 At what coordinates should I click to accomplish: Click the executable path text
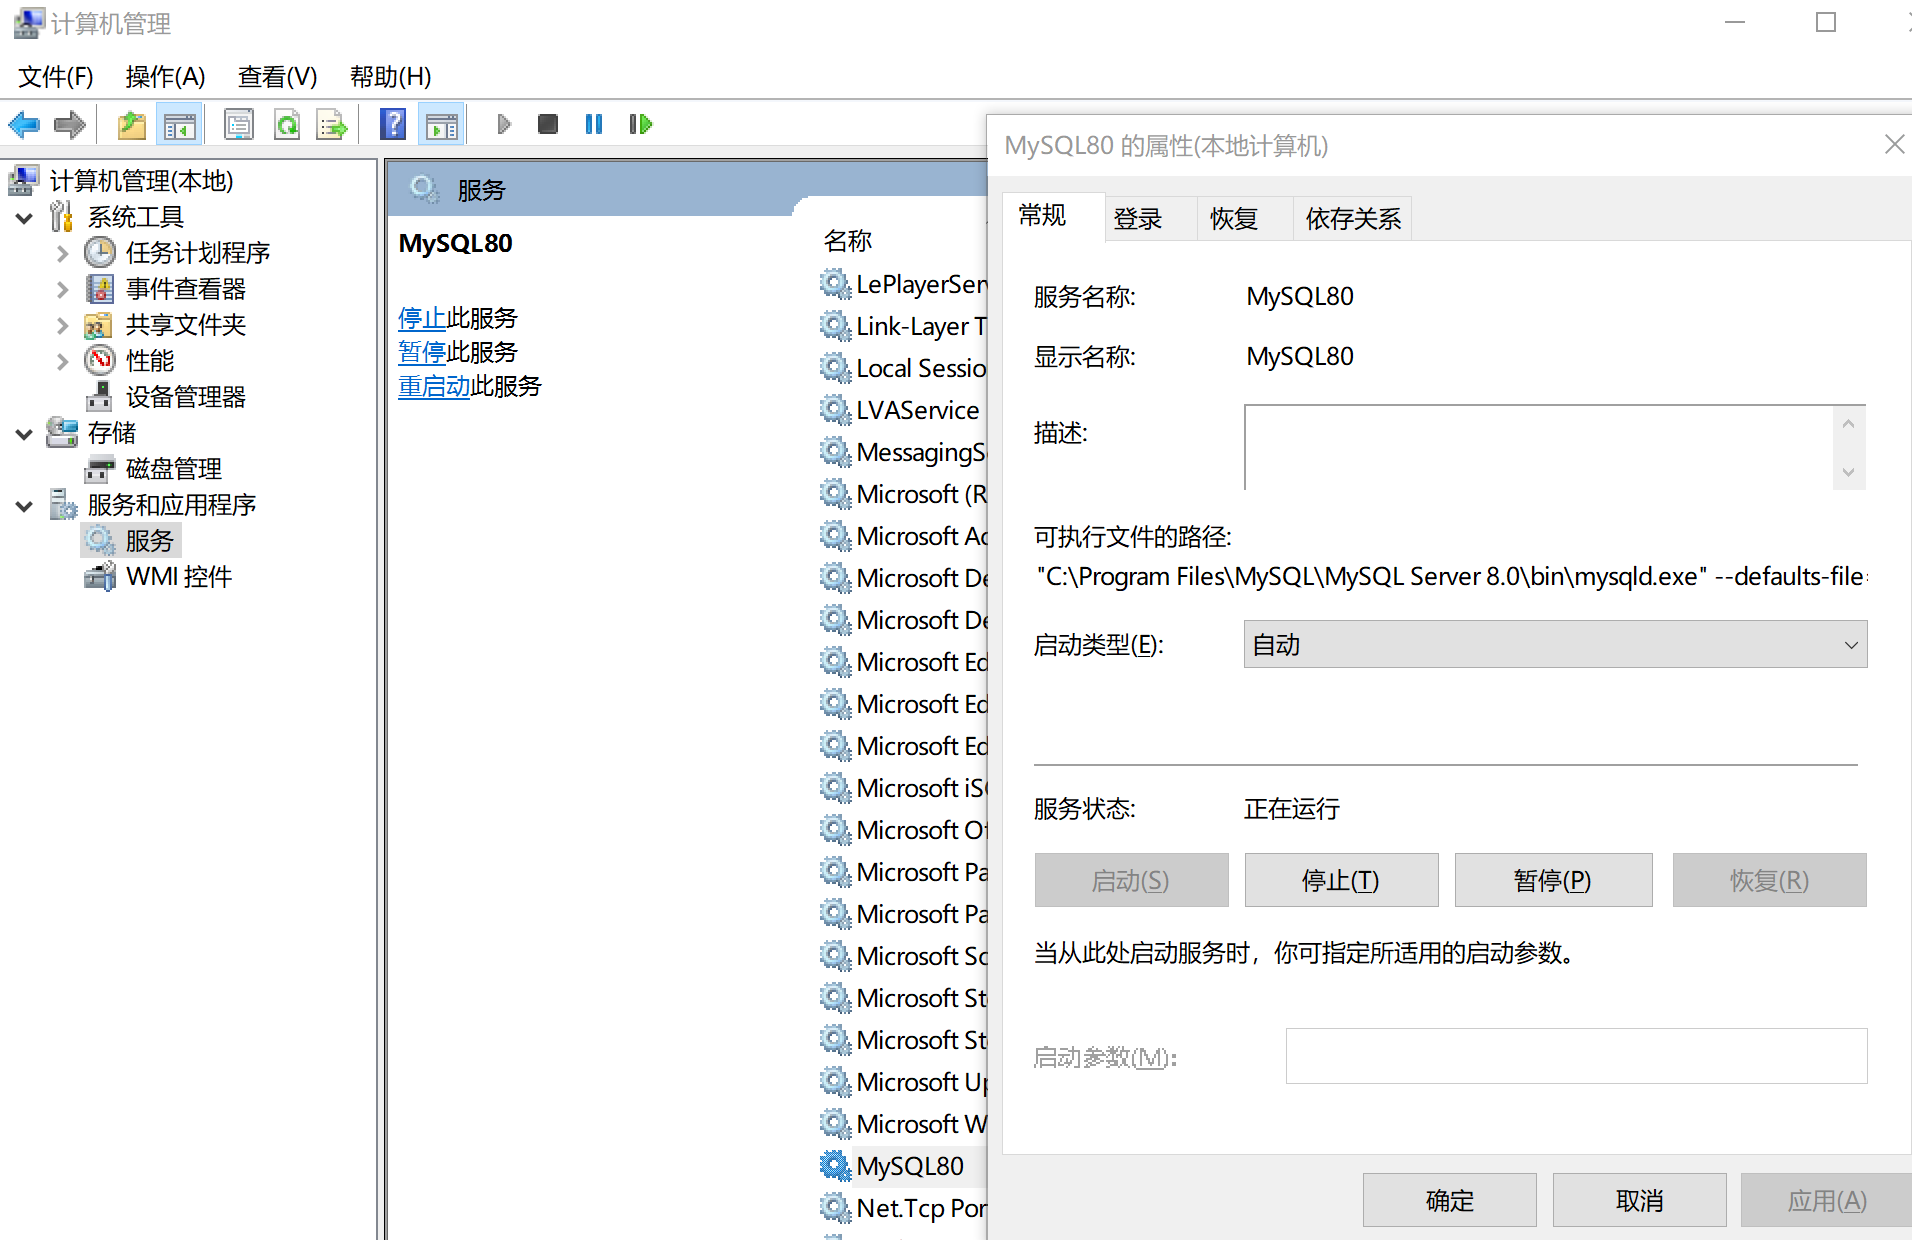click(x=1451, y=577)
